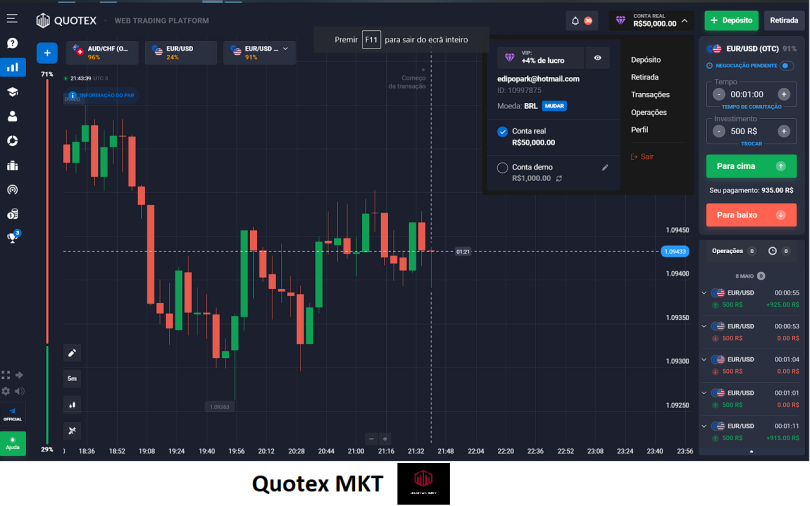Click the Investimento amount field
Viewport: 810px width, 506px height.
coord(750,131)
